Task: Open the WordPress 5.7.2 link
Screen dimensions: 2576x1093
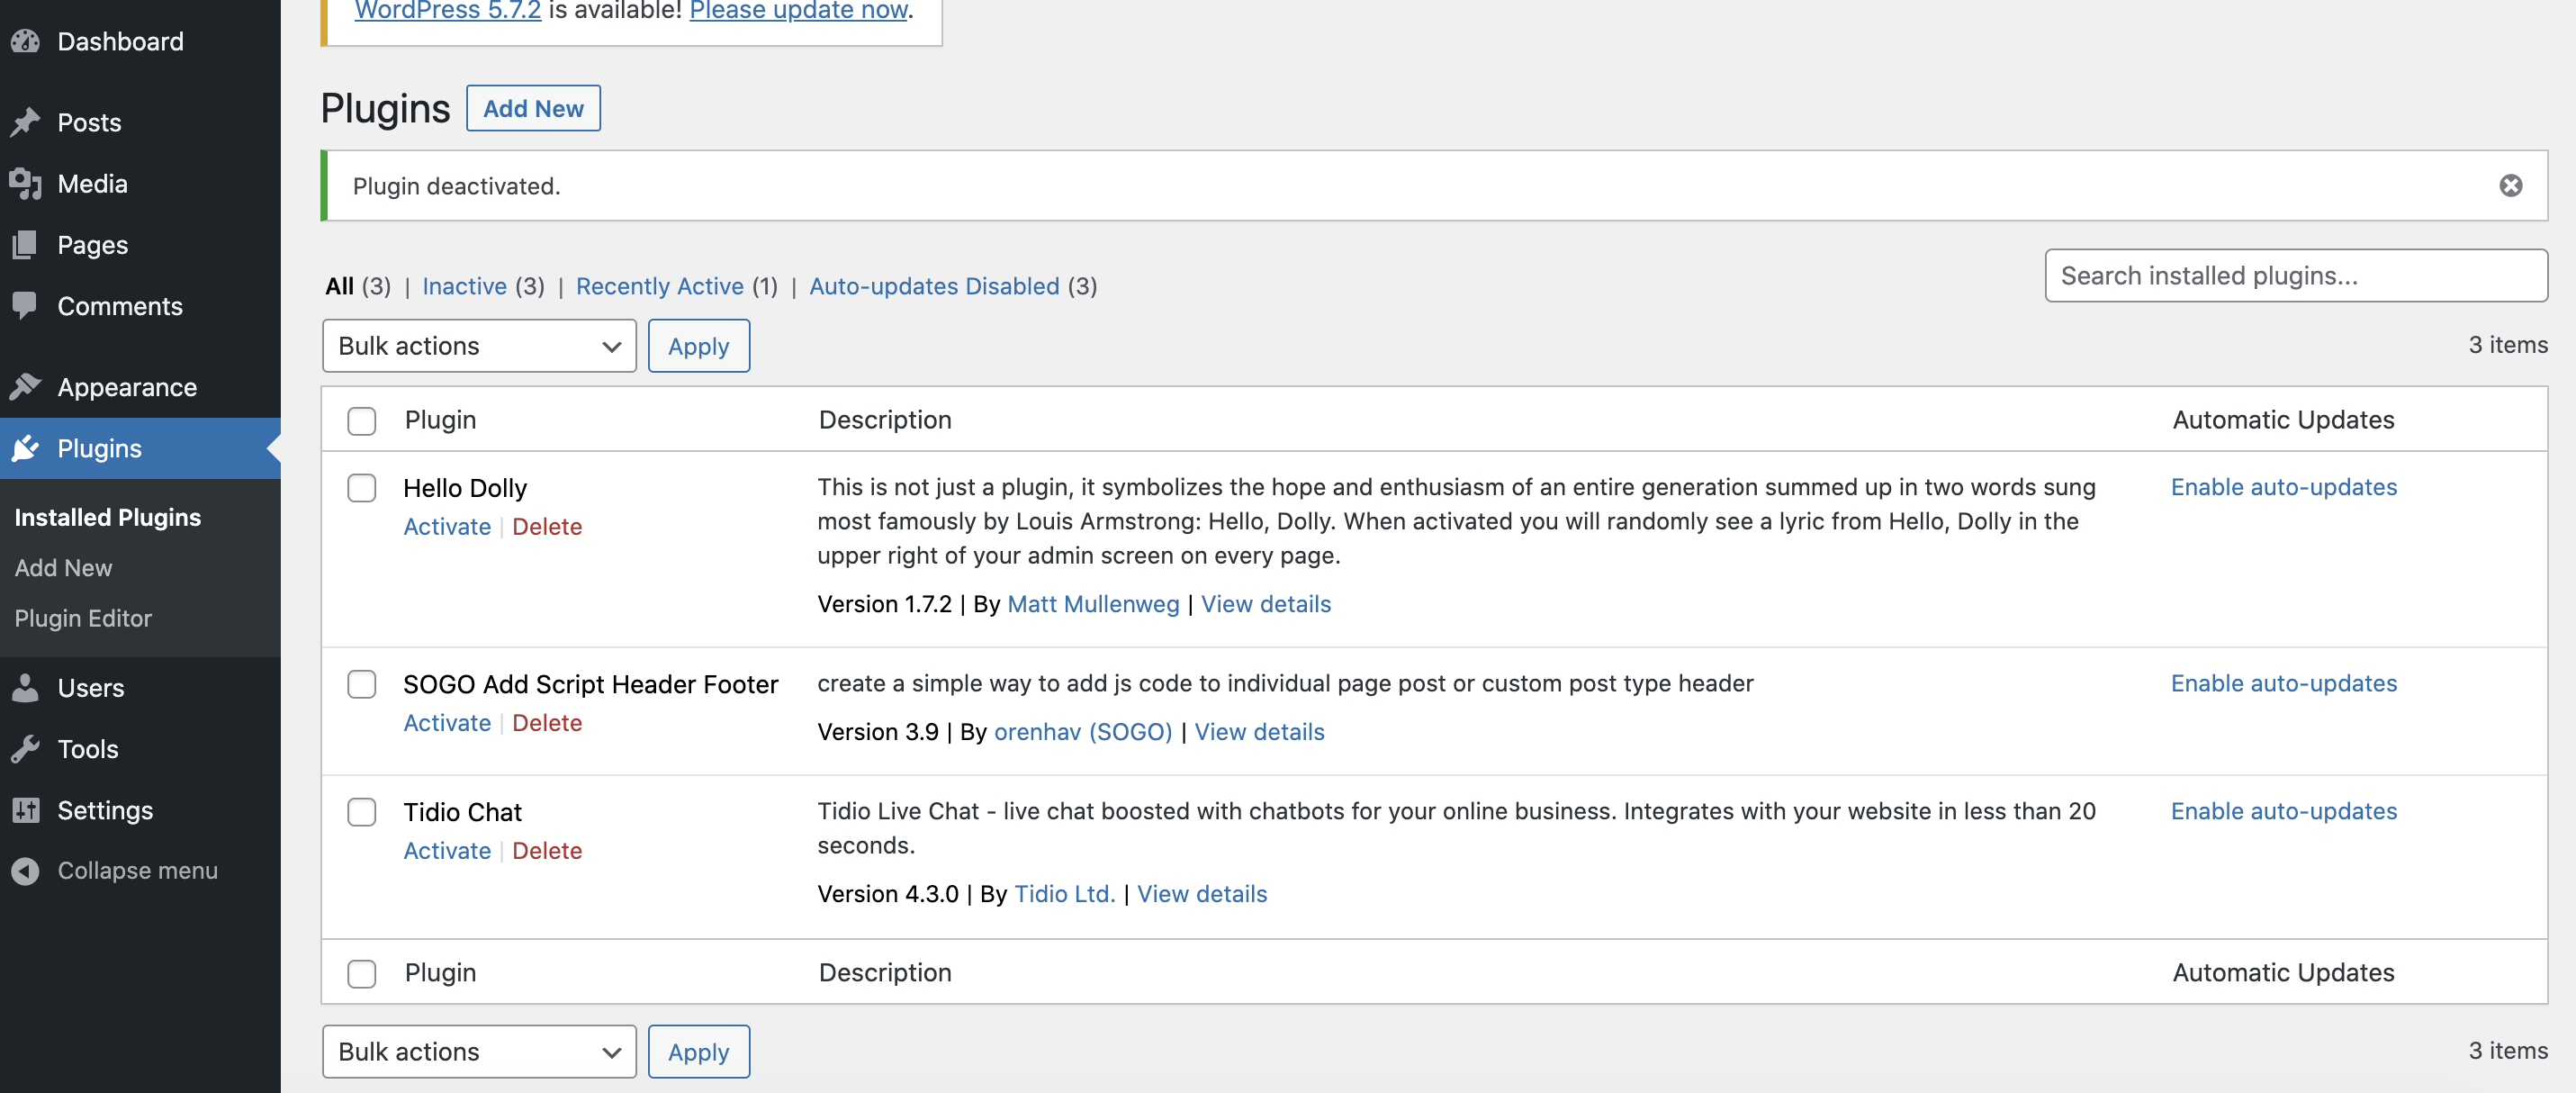Action: point(448,11)
